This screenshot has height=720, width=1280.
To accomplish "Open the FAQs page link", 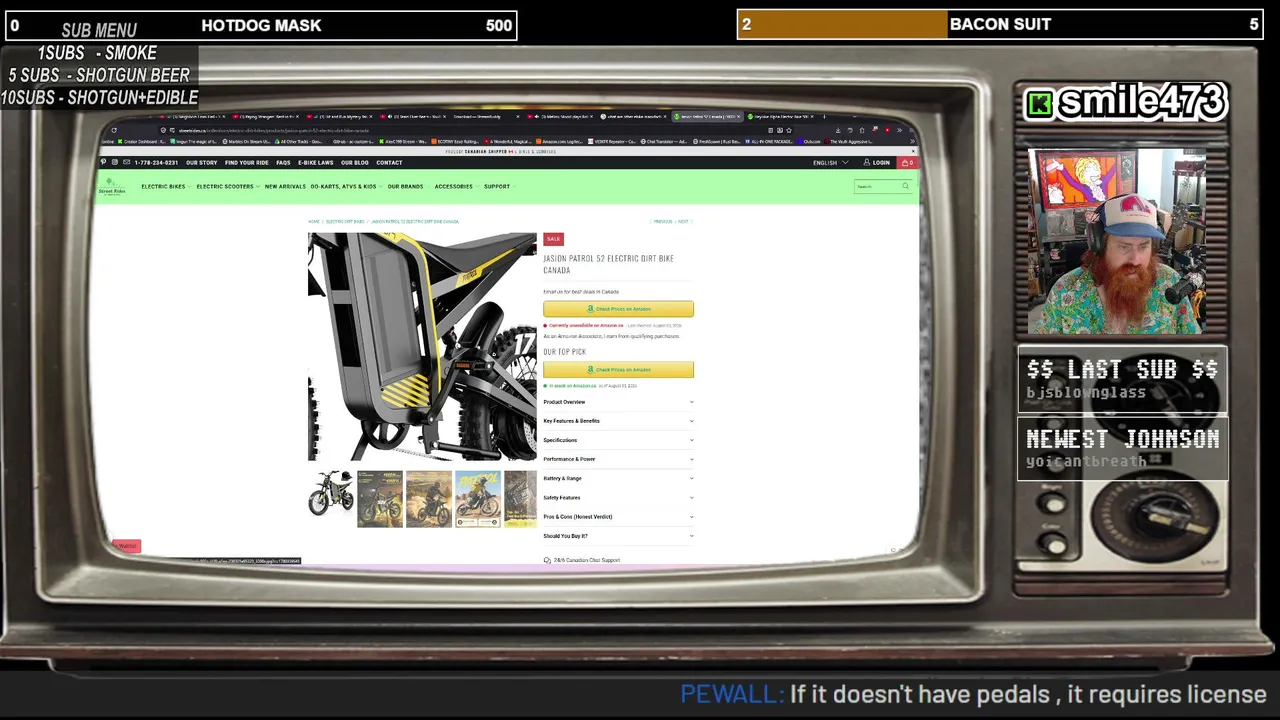I will click(x=283, y=163).
